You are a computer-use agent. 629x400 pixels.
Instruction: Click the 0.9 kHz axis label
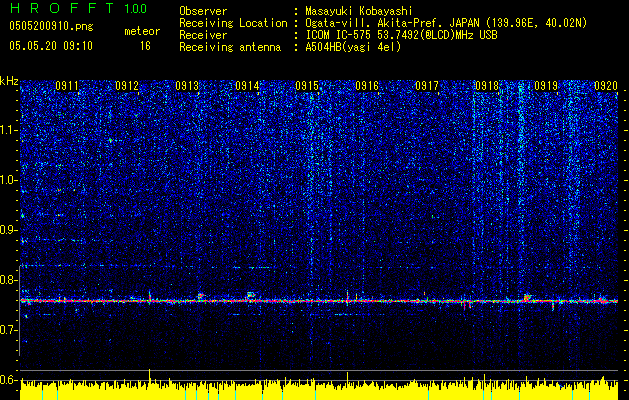[8, 230]
